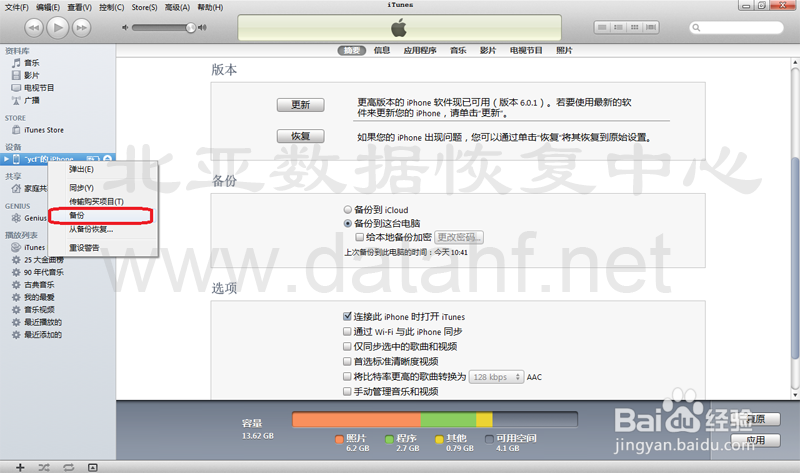Viewport: 800px width, 473px height.
Task: Open the Store(S) menu
Action: [144, 7]
